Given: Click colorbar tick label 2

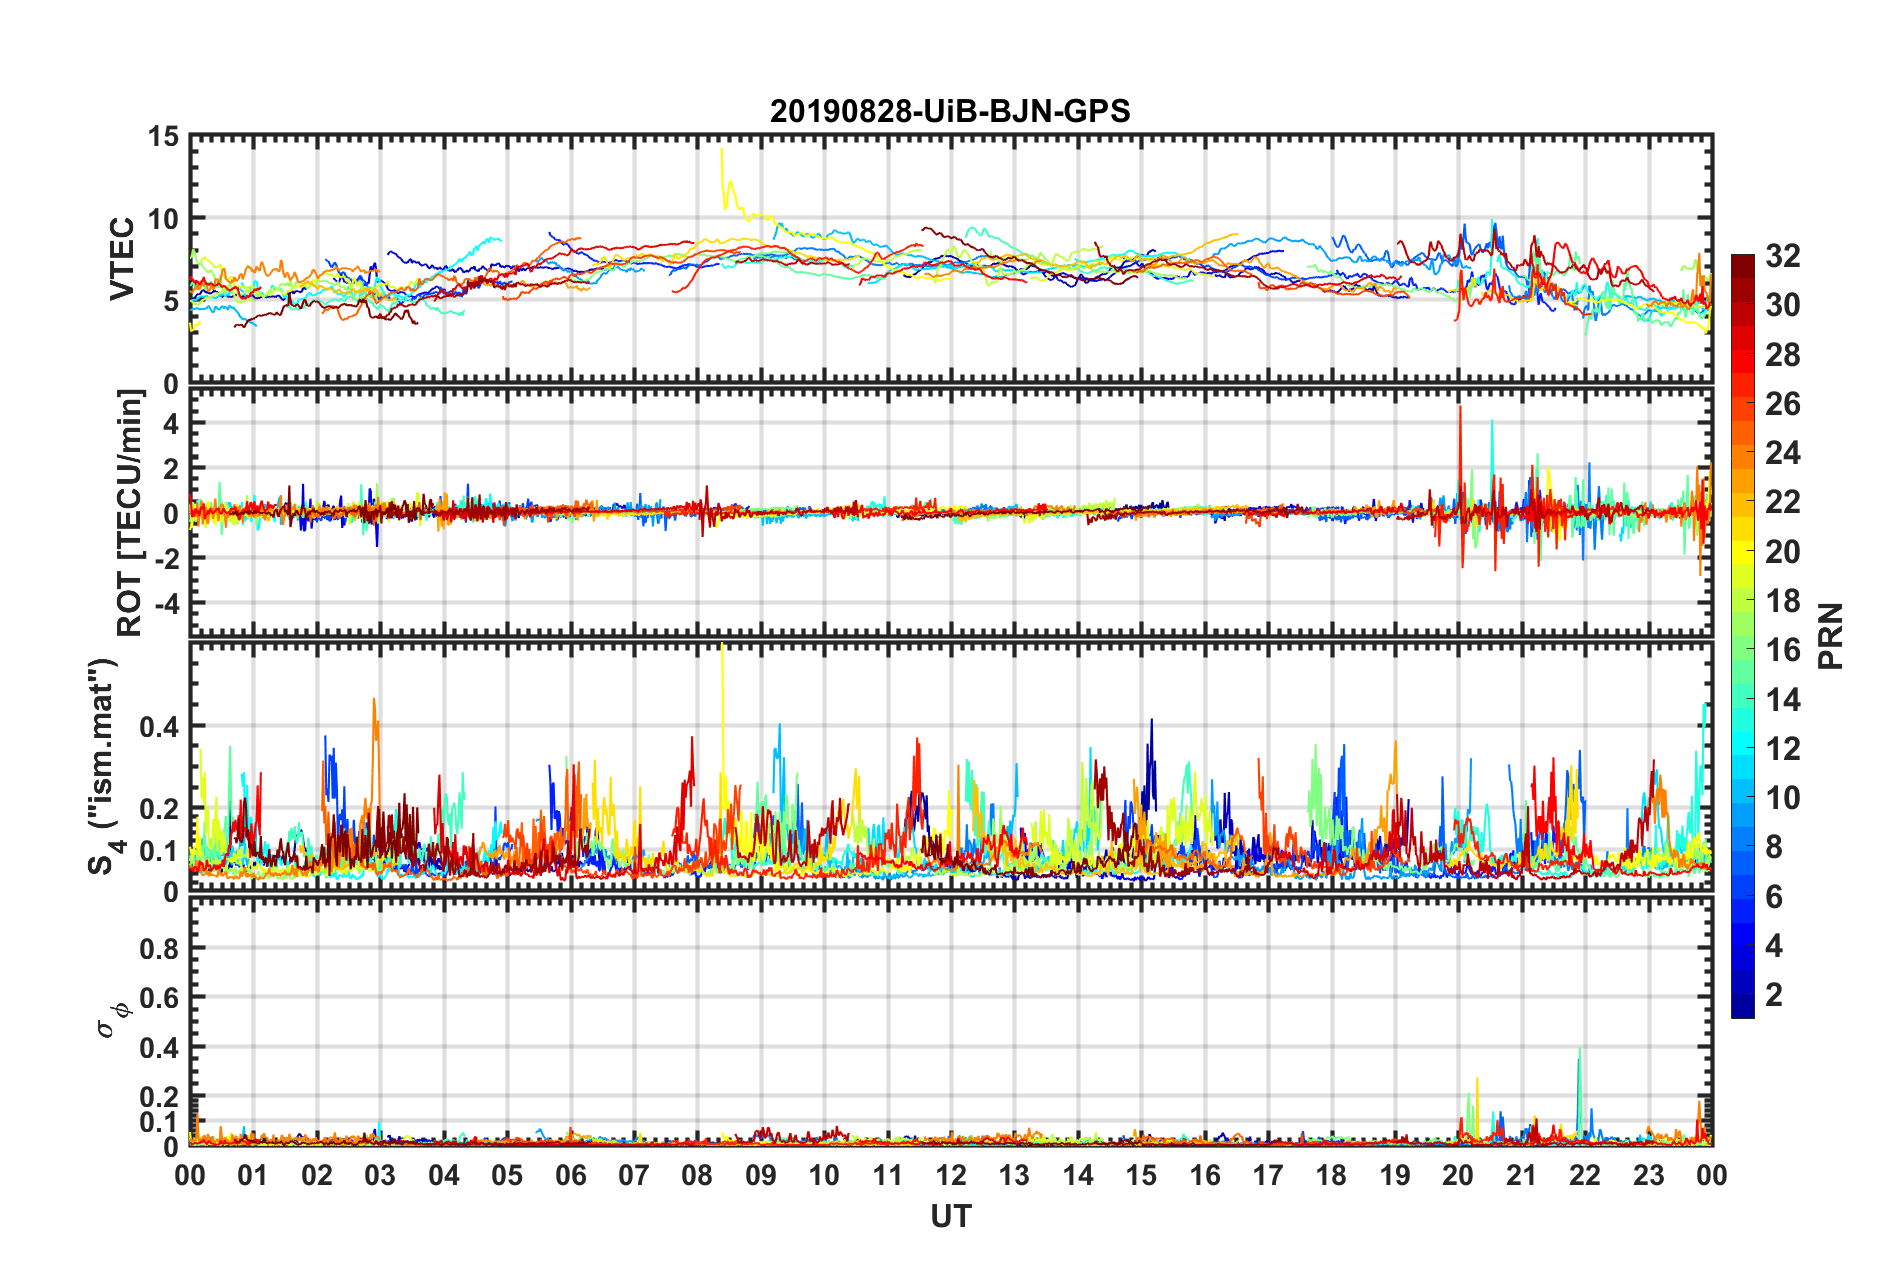Looking at the screenshot, I should click(1774, 995).
